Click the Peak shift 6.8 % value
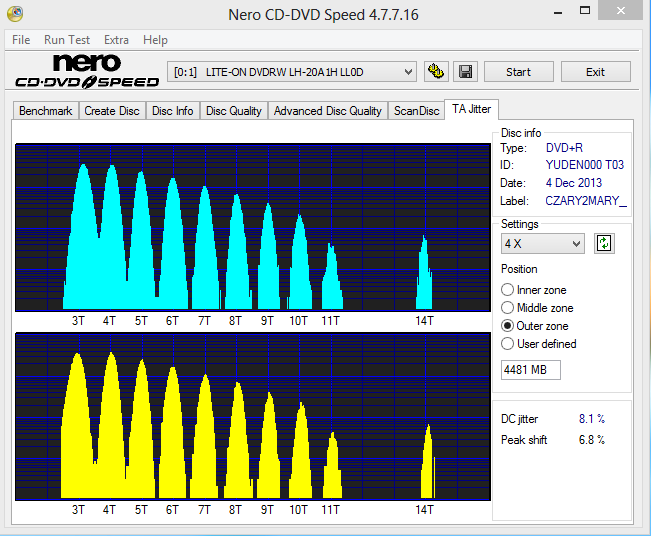This screenshot has width=651, height=536. [592, 440]
